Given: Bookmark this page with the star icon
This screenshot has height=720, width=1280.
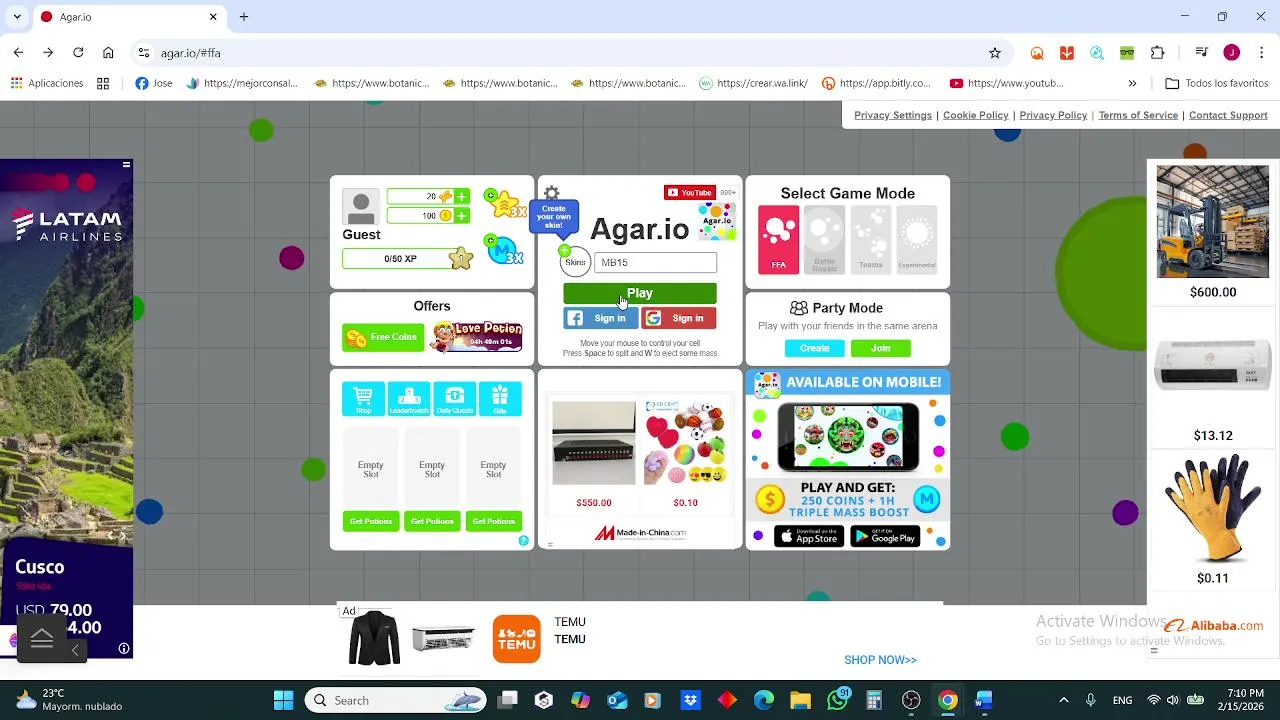Looking at the screenshot, I should 995,53.
